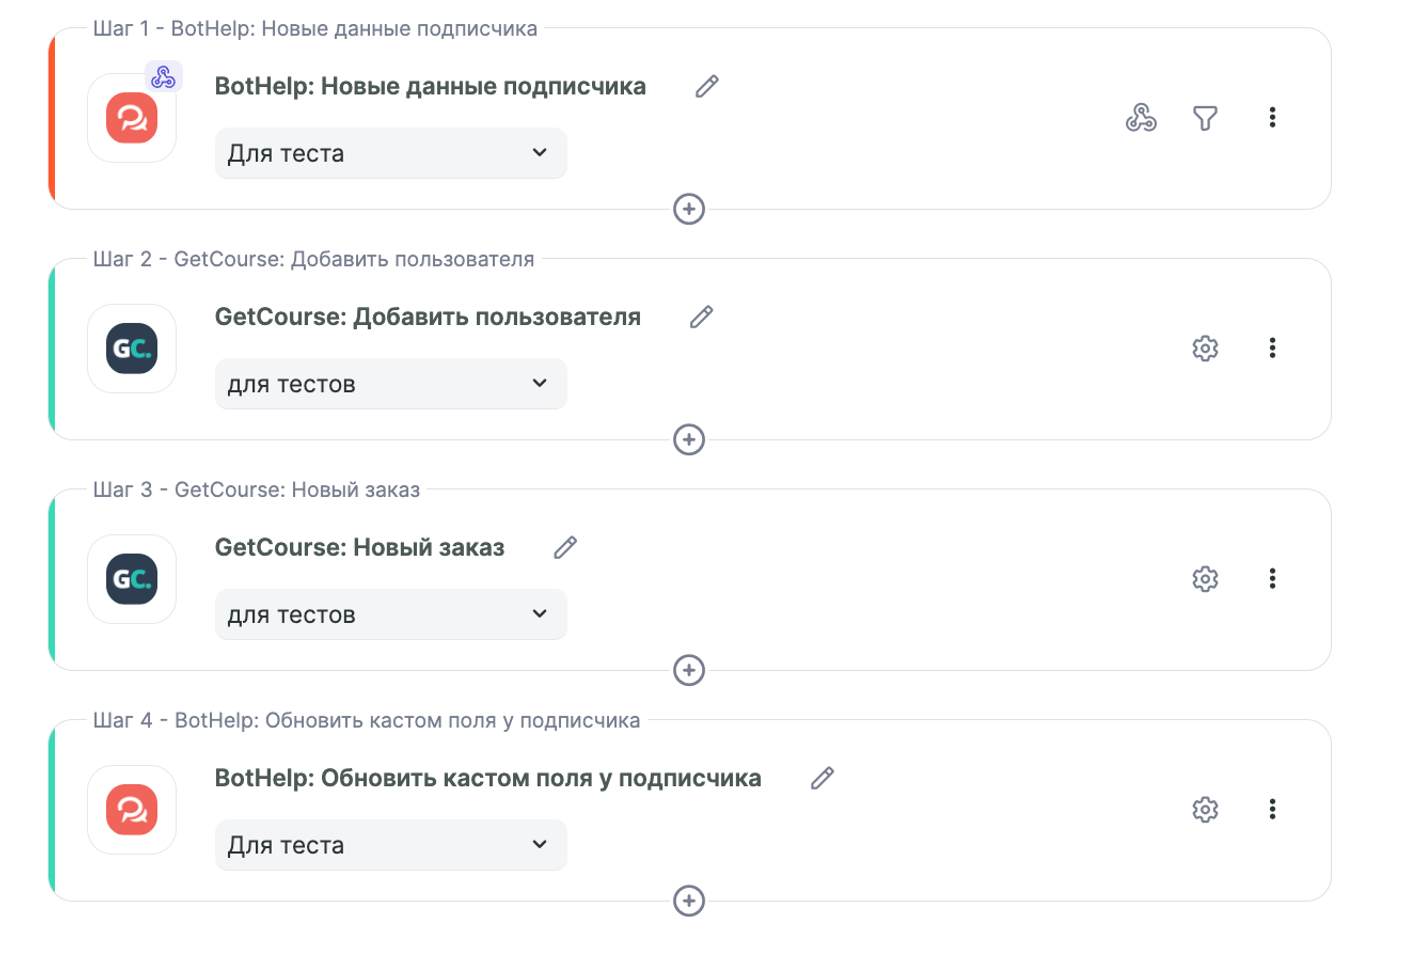Click the webhook icon in step 1
This screenshot has height=978, width=1420.
[x=1140, y=118]
